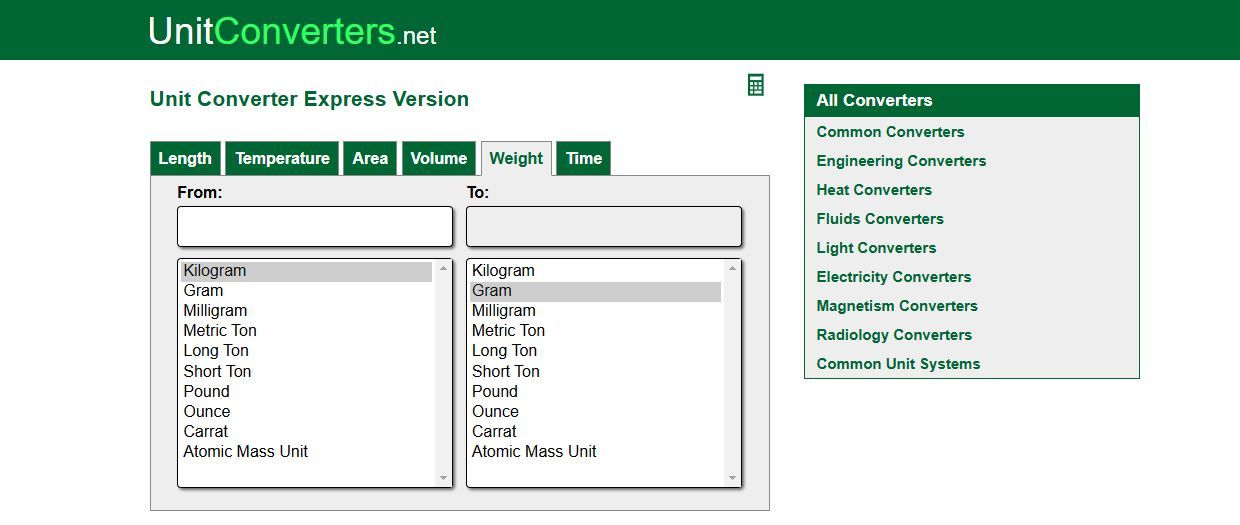
Task: Click the calculator icon
Action: click(x=756, y=85)
